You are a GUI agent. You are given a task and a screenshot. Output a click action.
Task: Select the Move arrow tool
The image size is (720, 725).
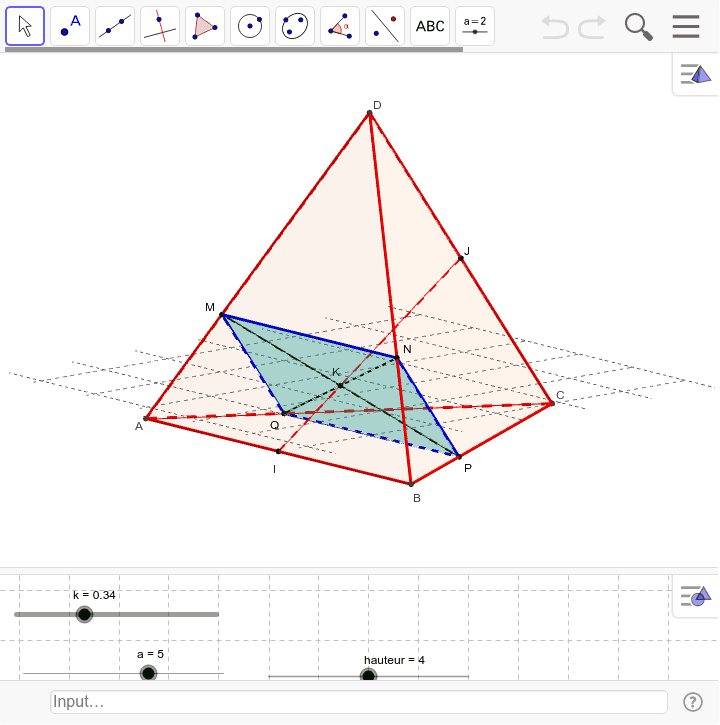click(x=25, y=26)
